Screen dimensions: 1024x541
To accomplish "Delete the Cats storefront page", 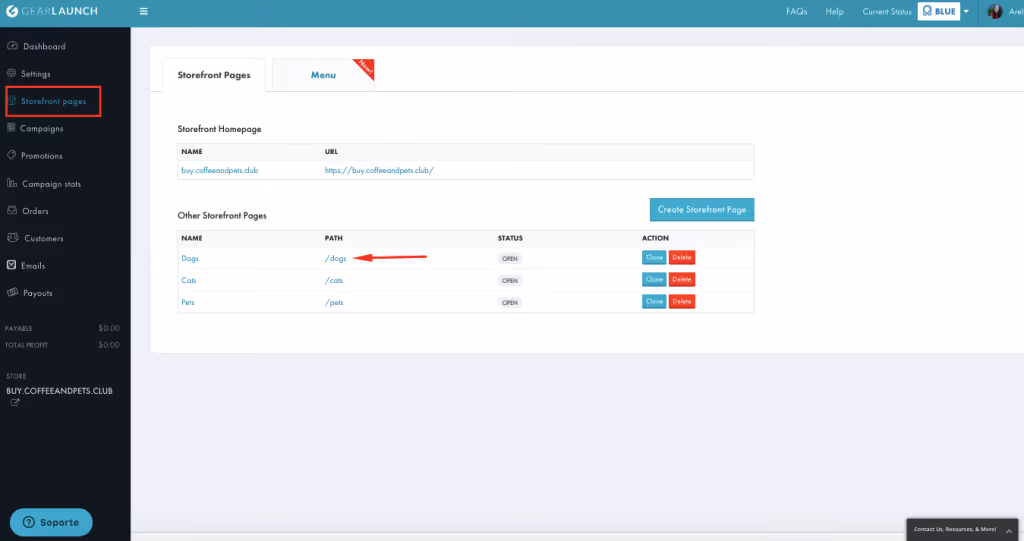I will 682,280.
